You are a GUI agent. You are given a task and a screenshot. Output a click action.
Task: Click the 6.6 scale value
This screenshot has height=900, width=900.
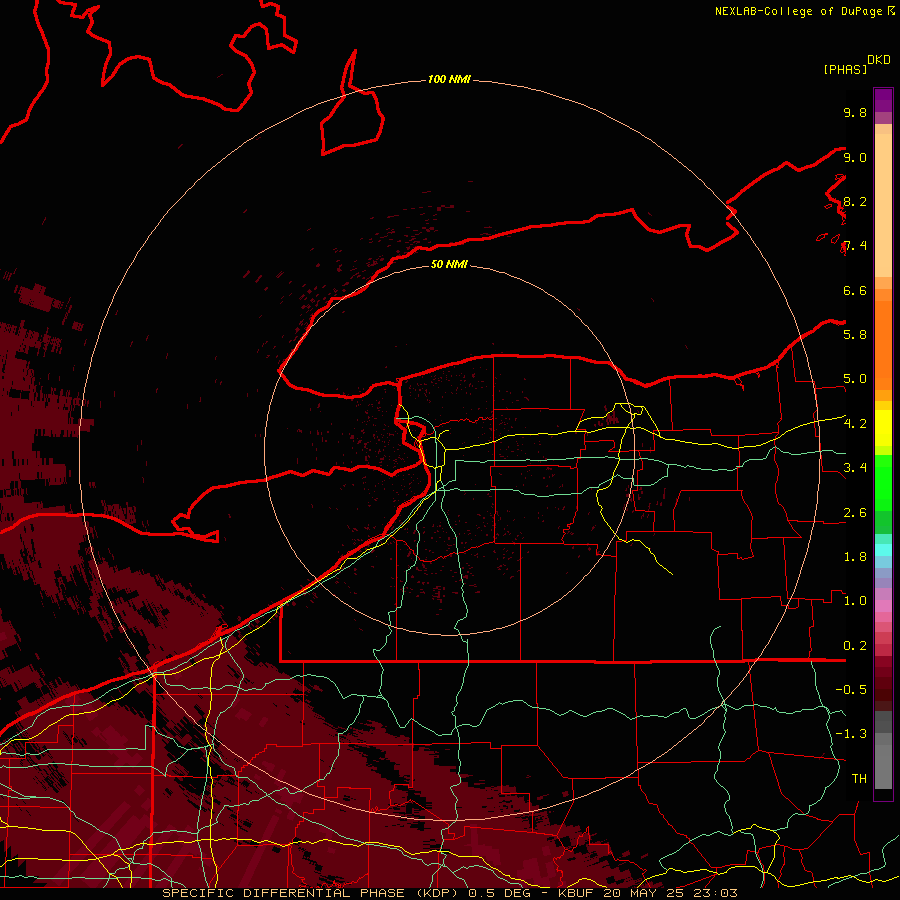pos(855,290)
